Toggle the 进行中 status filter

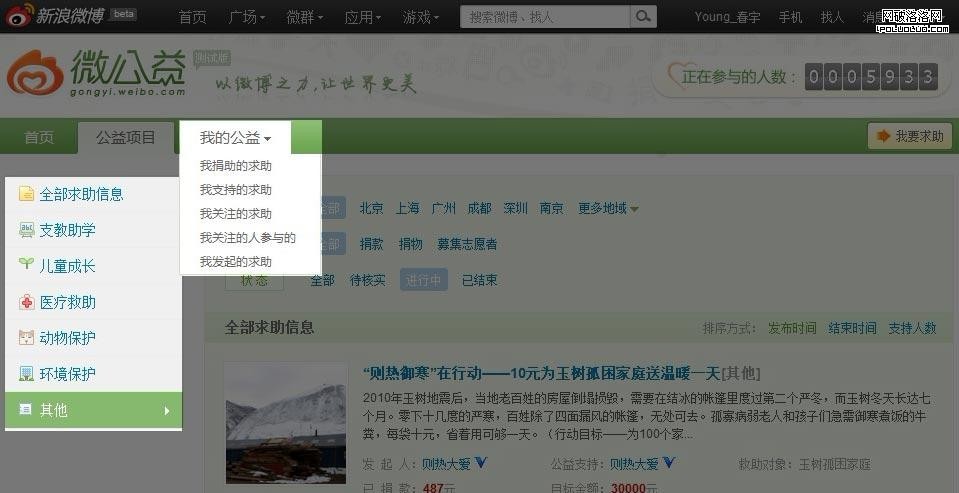[422, 280]
